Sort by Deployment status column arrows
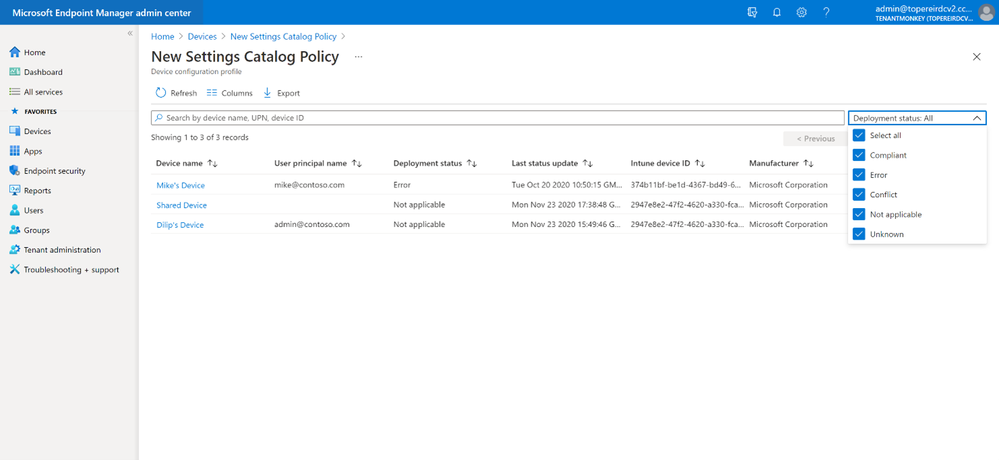The width and height of the screenshot is (999, 460). pyautogui.click(x=471, y=164)
